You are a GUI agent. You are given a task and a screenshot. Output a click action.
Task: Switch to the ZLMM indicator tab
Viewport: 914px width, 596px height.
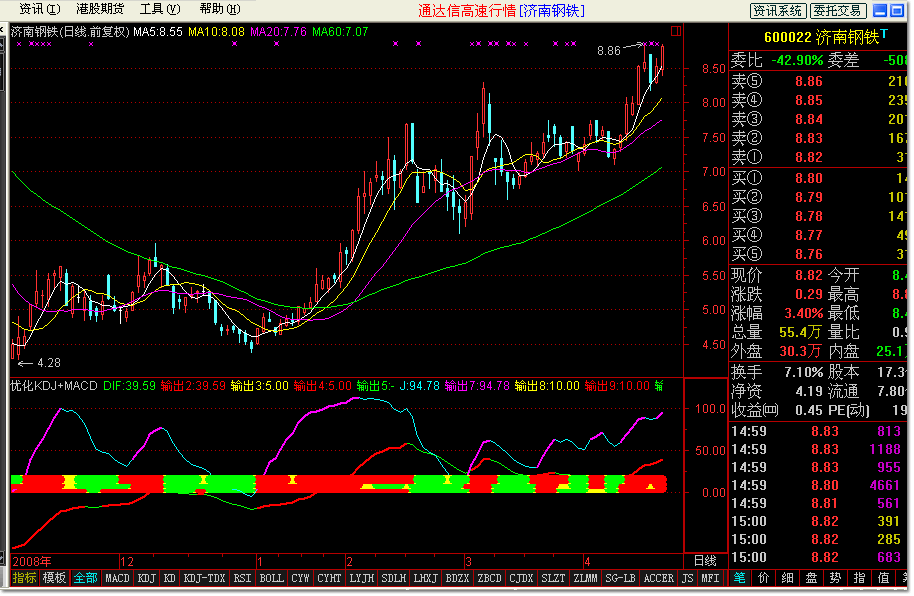[x=586, y=578]
